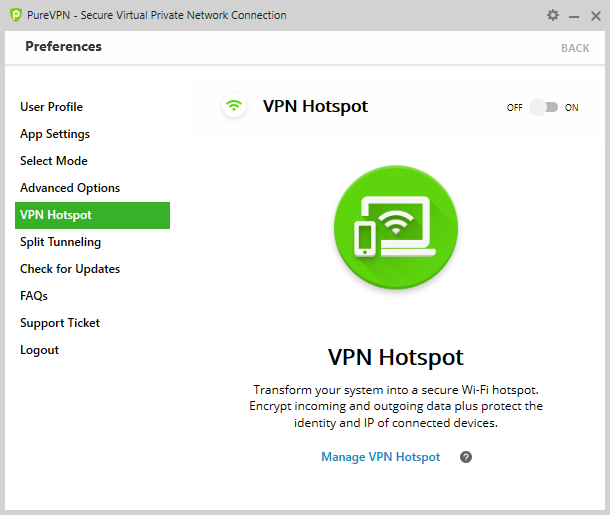Click the PureVPN shield logo
Image resolution: width=610 pixels, height=515 pixels.
[x=16, y=15]
